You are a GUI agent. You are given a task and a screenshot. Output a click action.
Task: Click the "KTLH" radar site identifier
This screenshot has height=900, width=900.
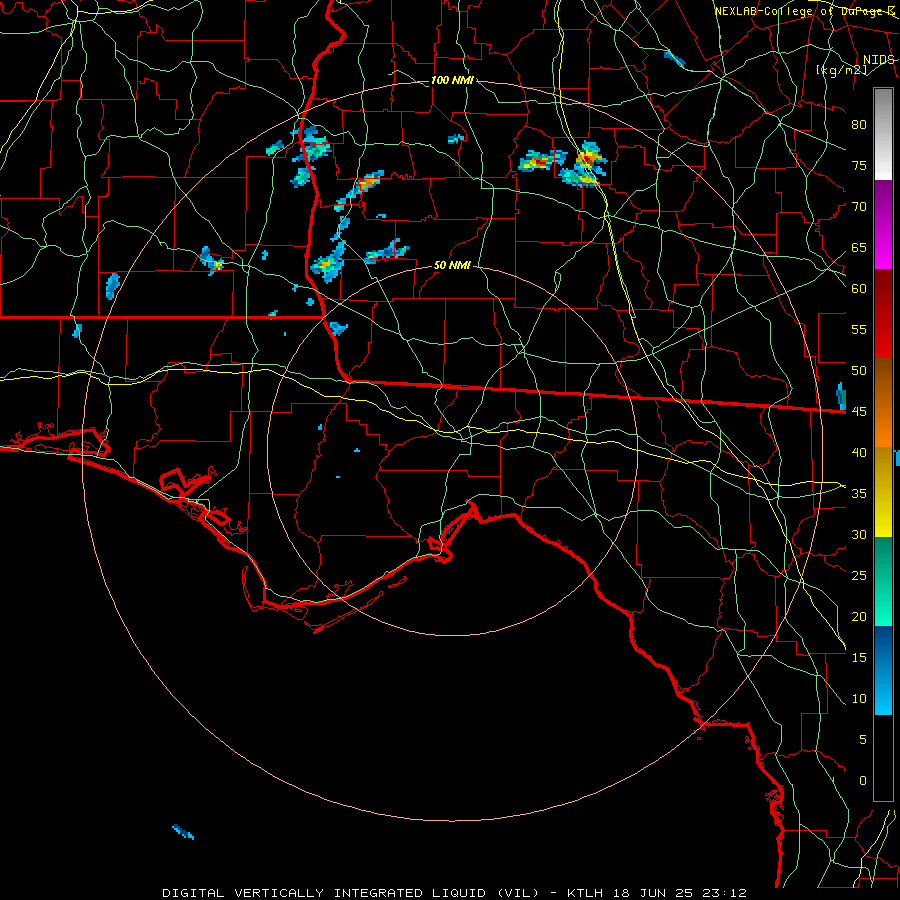tap(587, 893)
